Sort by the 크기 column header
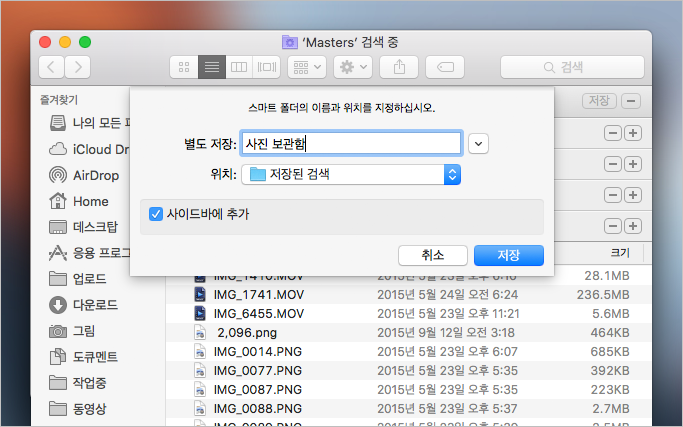Image resolution: width=683 pixels, height=427 pixels. tap(620, 253)
